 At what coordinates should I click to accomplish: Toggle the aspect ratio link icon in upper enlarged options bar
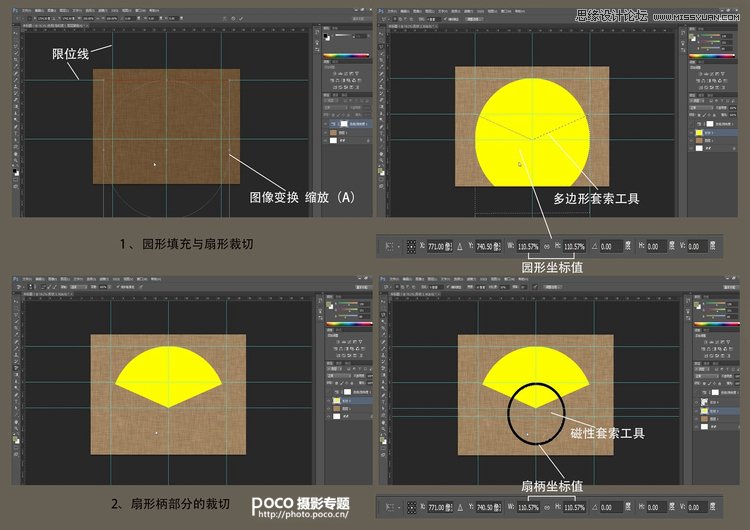pyautogui.click(x=547, y=247)
